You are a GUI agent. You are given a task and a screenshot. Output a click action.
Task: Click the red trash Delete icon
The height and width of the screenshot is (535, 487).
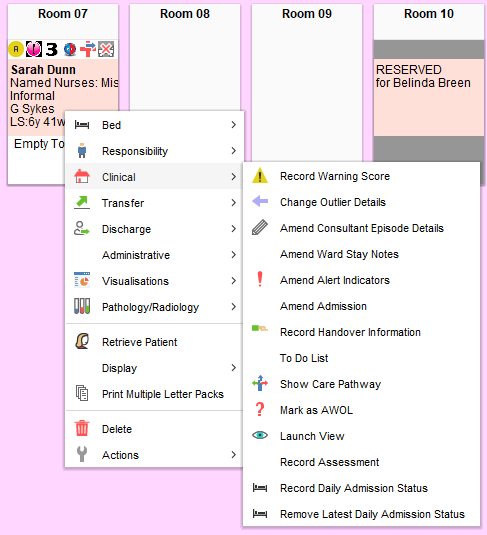pos(82,429)
